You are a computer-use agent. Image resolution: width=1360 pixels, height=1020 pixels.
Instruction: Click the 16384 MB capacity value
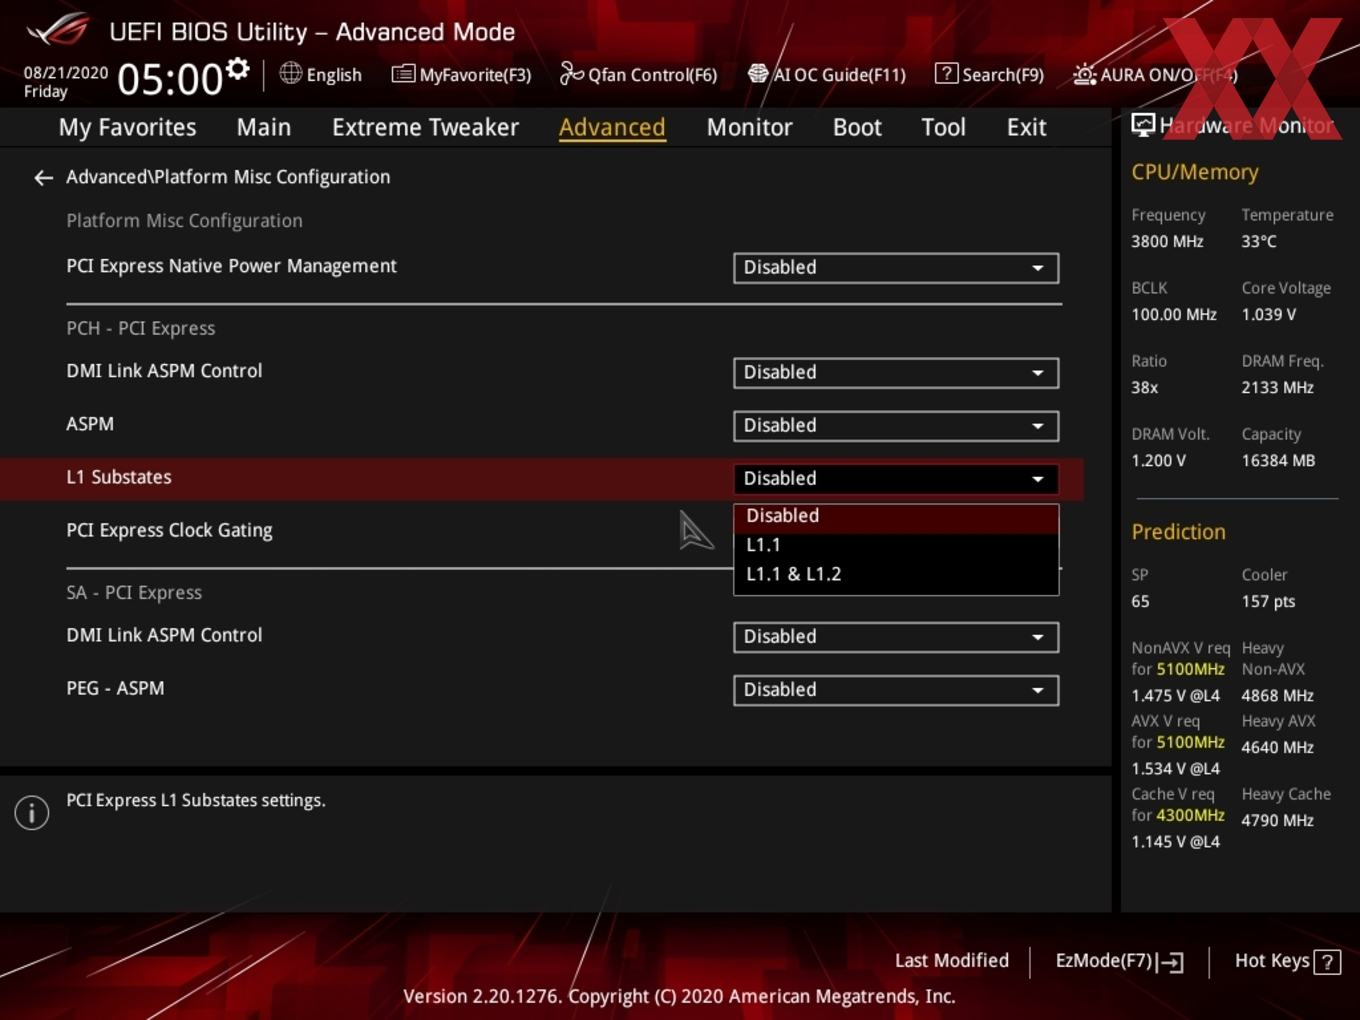(1278, 461)
